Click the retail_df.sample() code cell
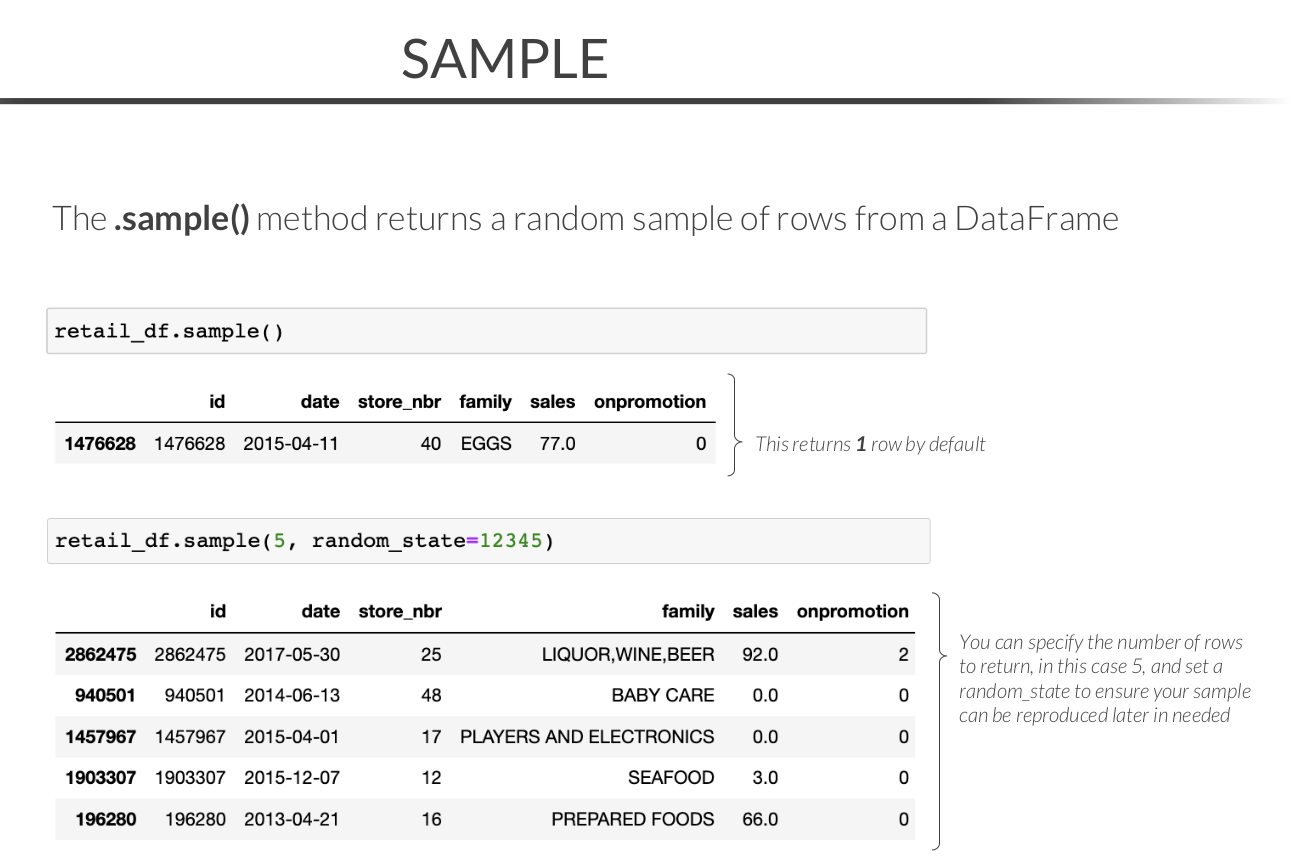 486,331
